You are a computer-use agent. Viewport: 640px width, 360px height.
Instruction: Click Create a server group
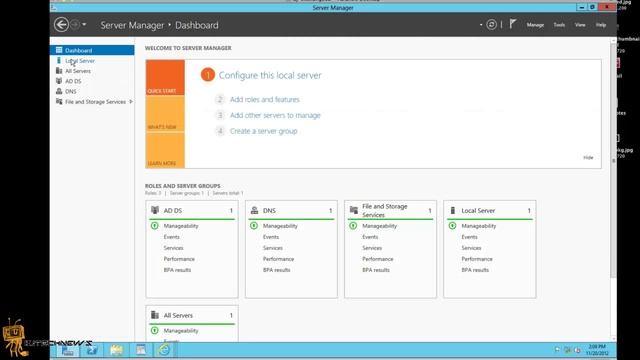point(263,131)
